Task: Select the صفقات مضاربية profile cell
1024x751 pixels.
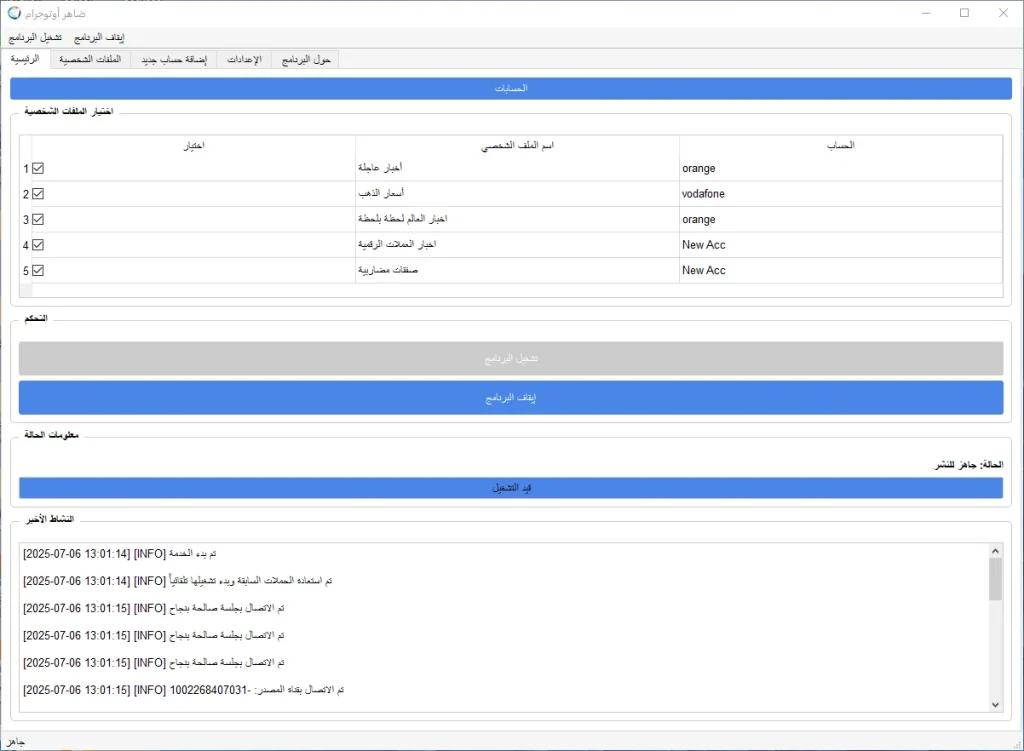Action: coord(517,270)
